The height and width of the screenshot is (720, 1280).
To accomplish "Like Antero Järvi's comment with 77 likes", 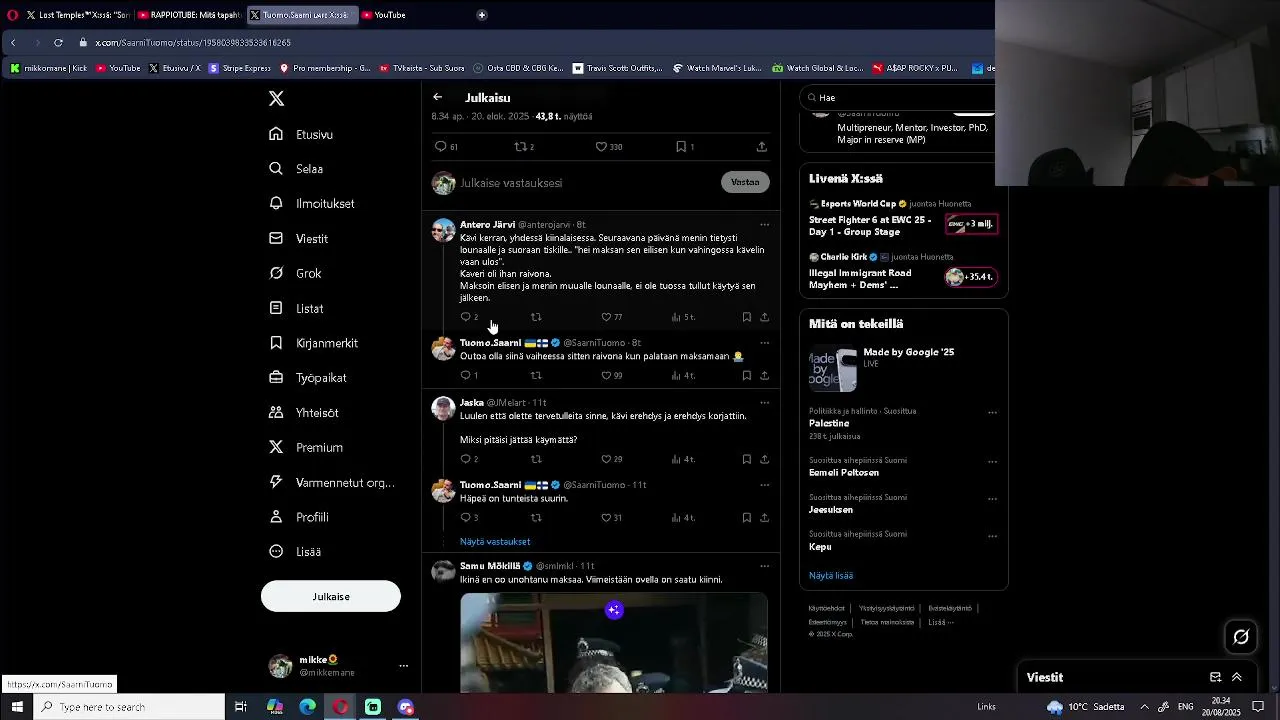I will point(611,317).
